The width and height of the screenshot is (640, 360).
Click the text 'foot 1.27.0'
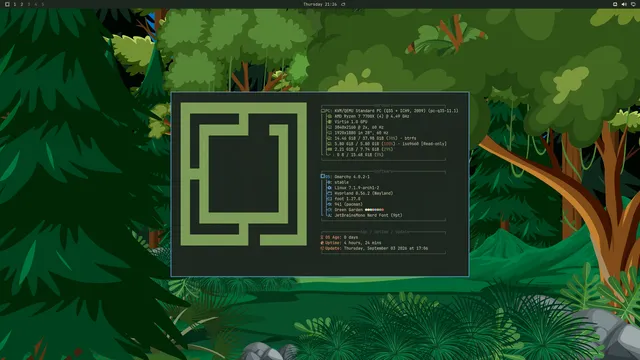[347, 199]
